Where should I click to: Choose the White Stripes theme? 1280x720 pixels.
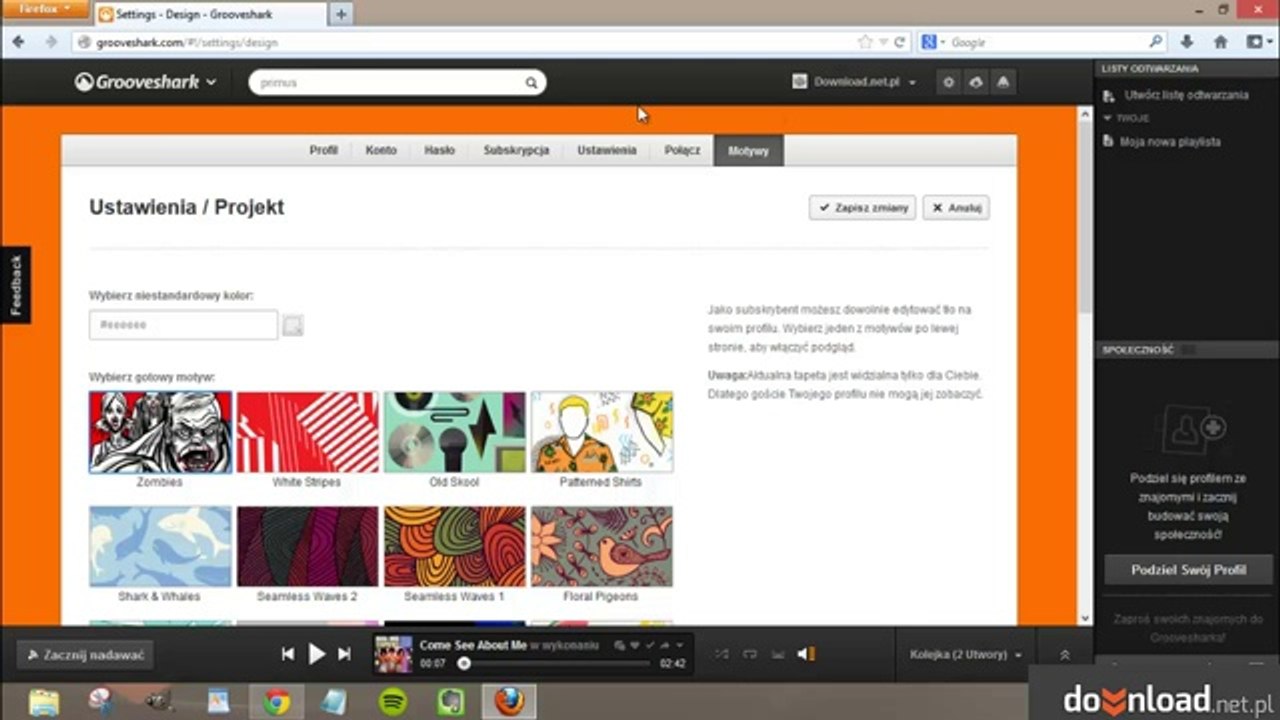307,432
